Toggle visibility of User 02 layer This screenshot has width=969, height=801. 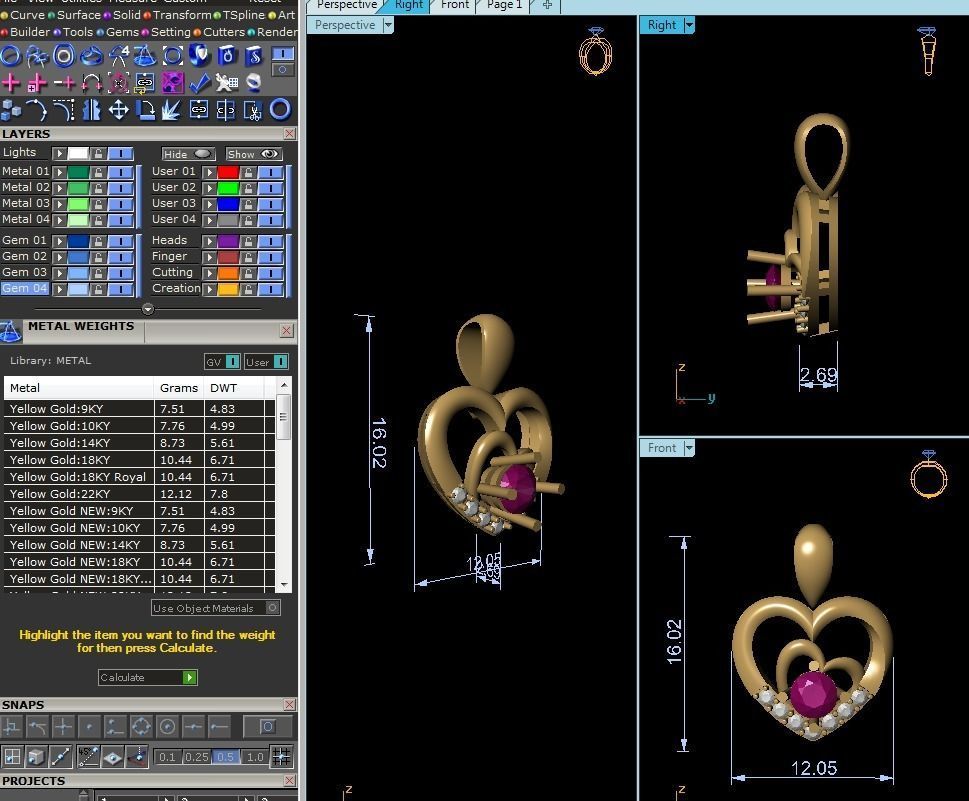point(271,188)
